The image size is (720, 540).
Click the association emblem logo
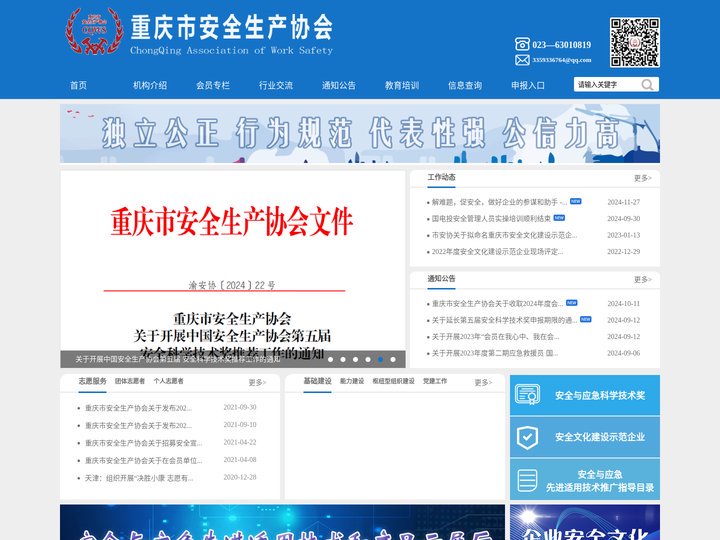tap(94, 31)
